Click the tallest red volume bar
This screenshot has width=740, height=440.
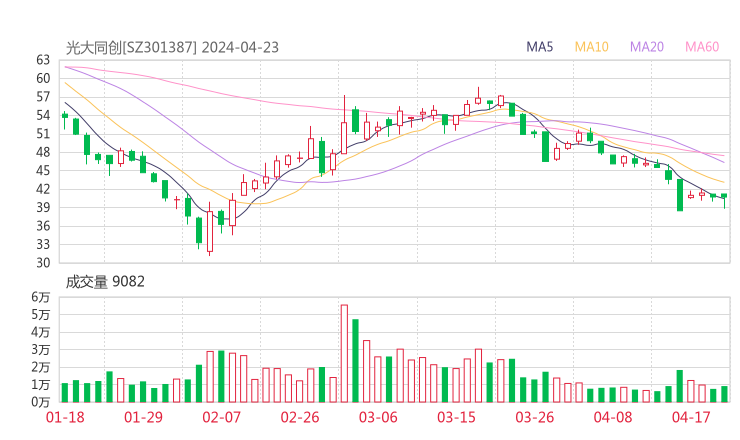click(344, 354)
